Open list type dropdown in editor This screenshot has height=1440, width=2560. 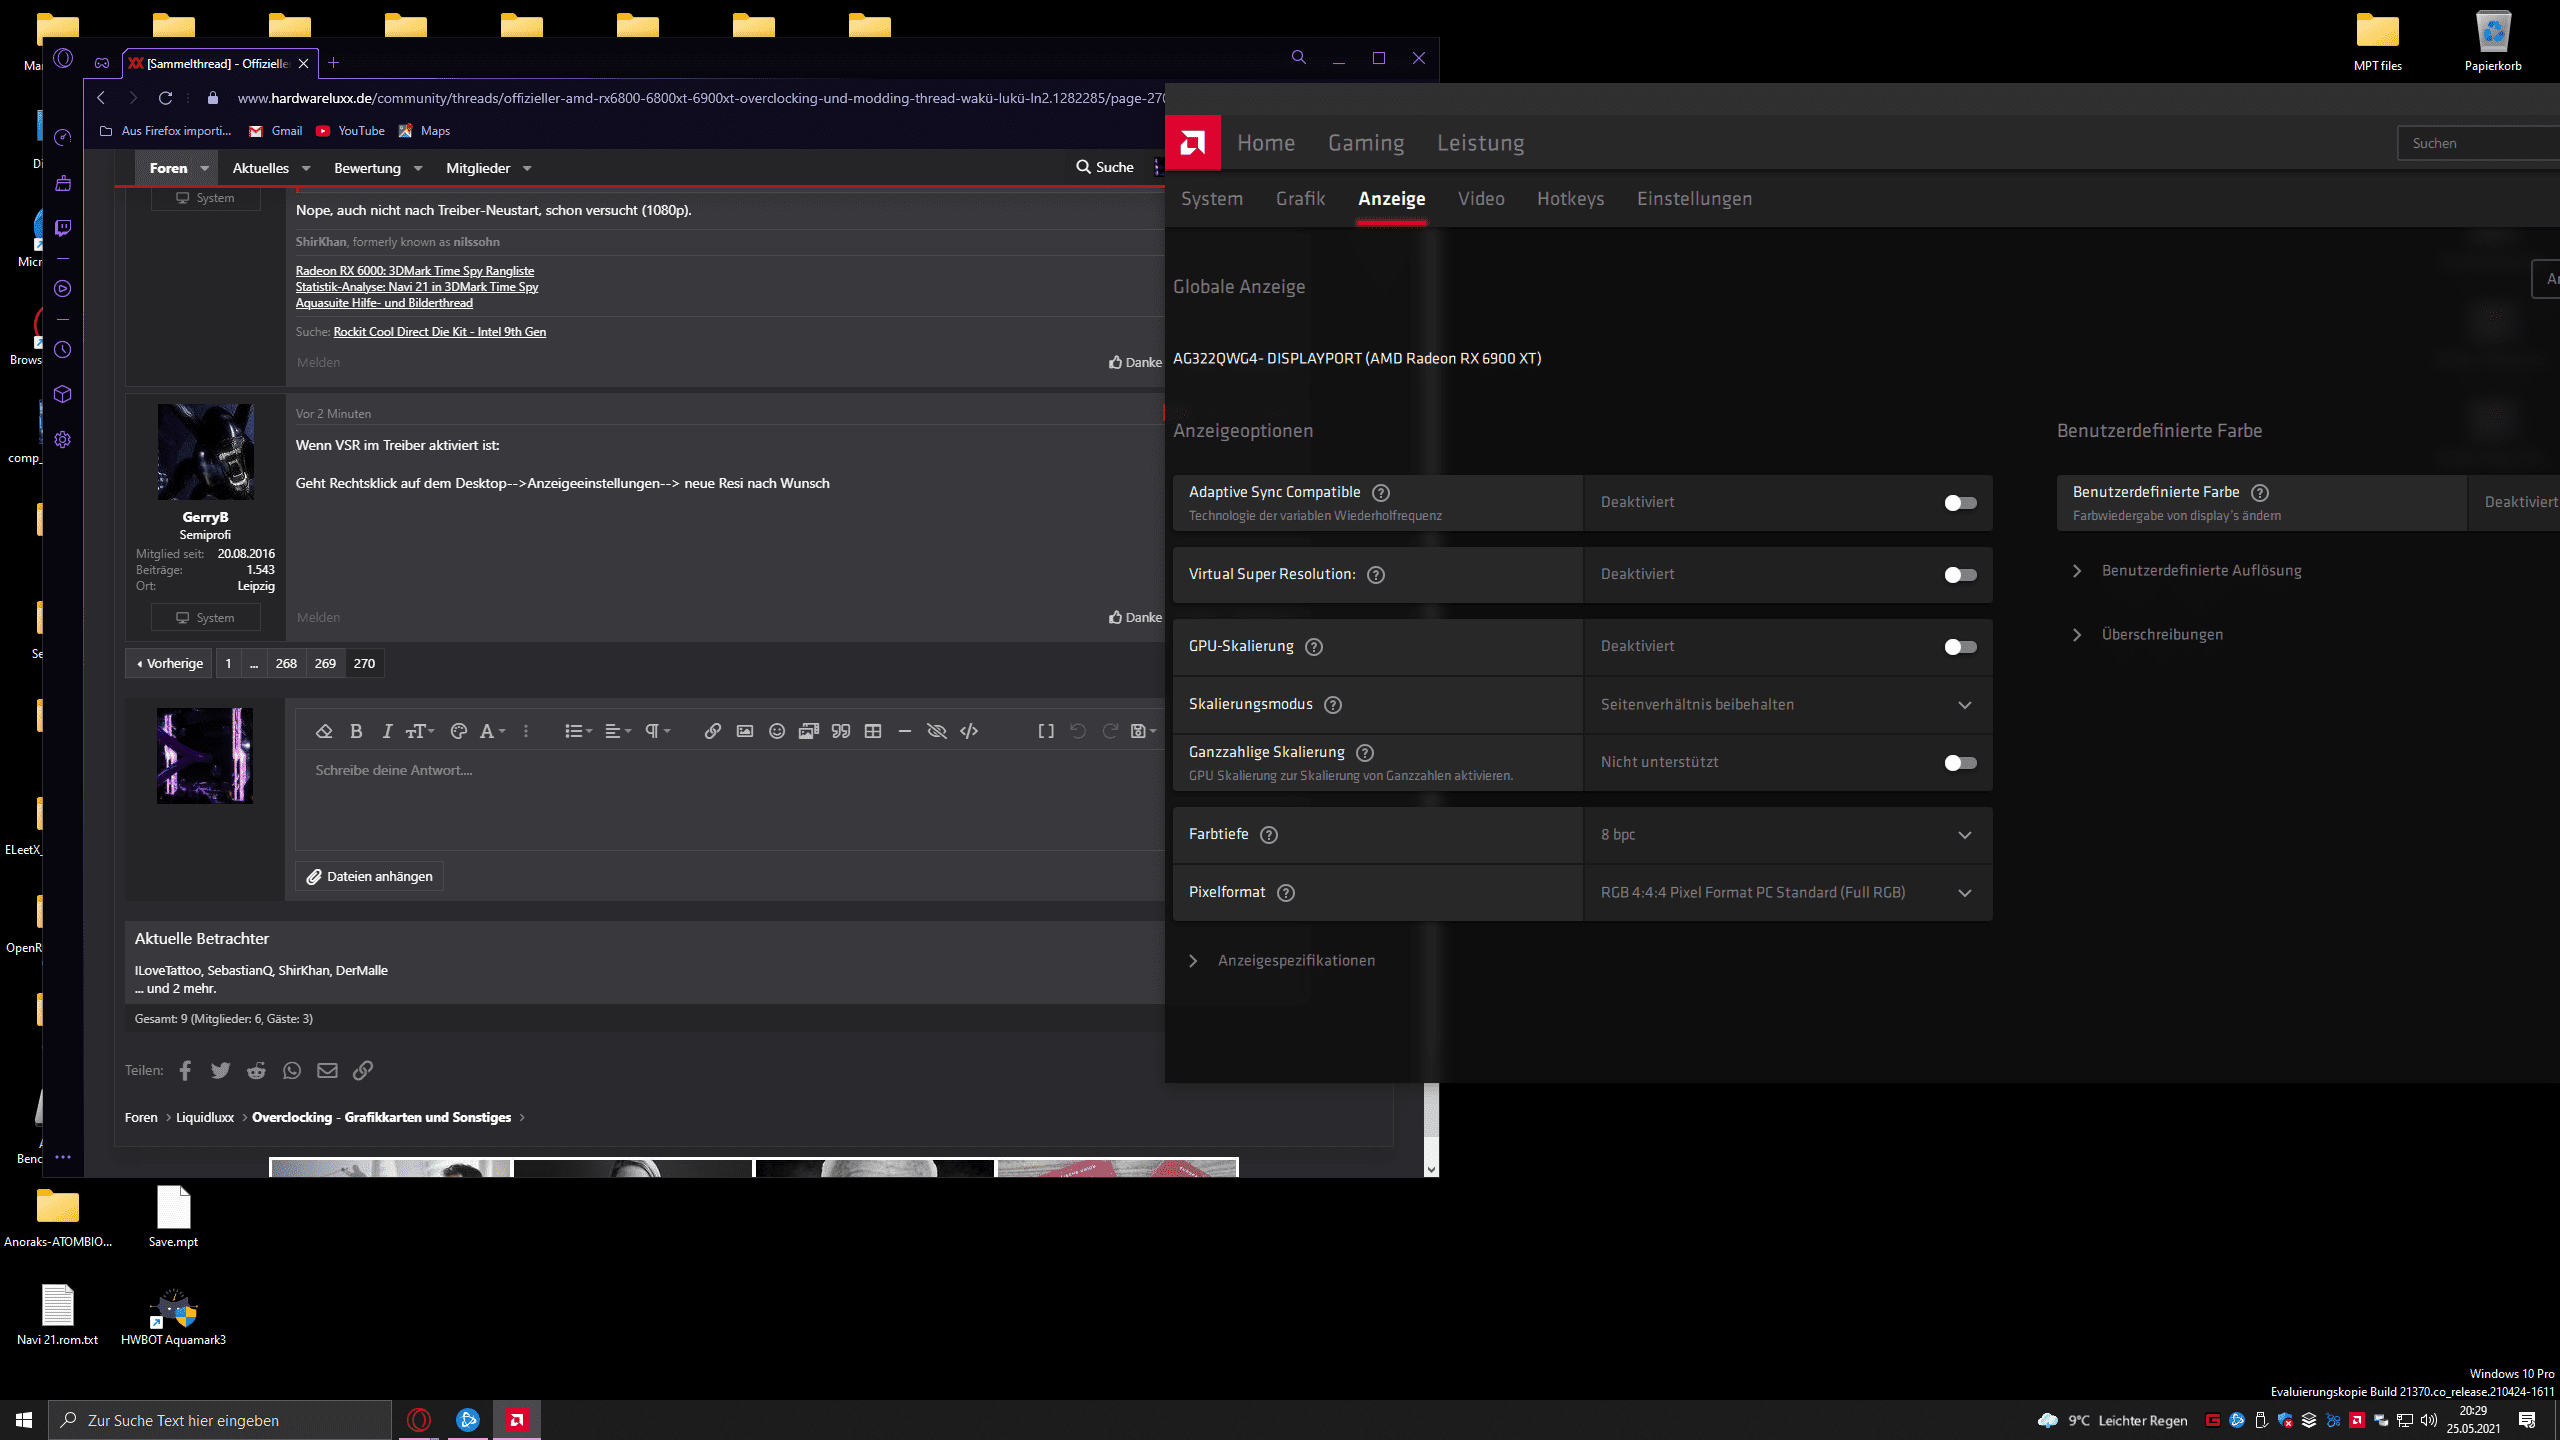pyautogui.click(x=578, y=731)
